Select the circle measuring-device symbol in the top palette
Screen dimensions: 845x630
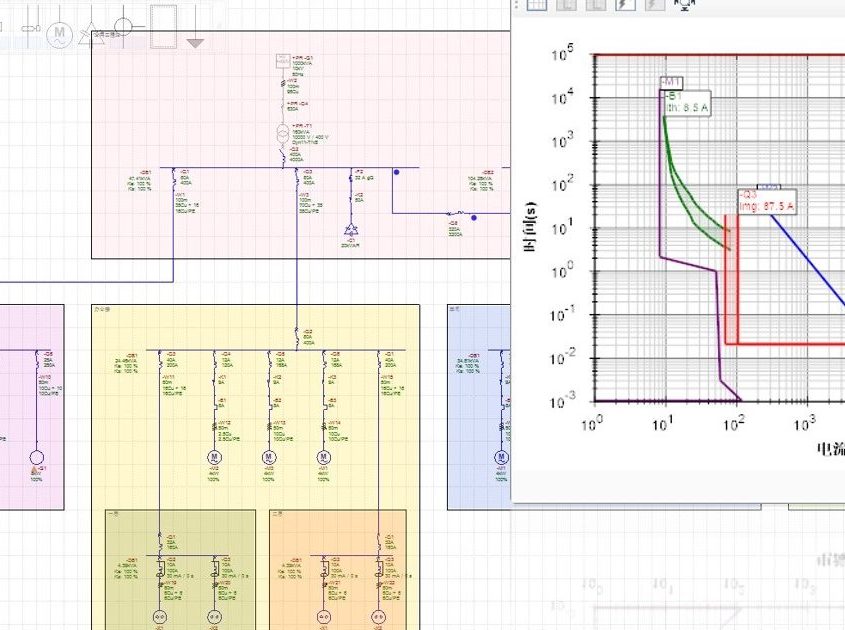pyautogui.click(x=124, y=26)
